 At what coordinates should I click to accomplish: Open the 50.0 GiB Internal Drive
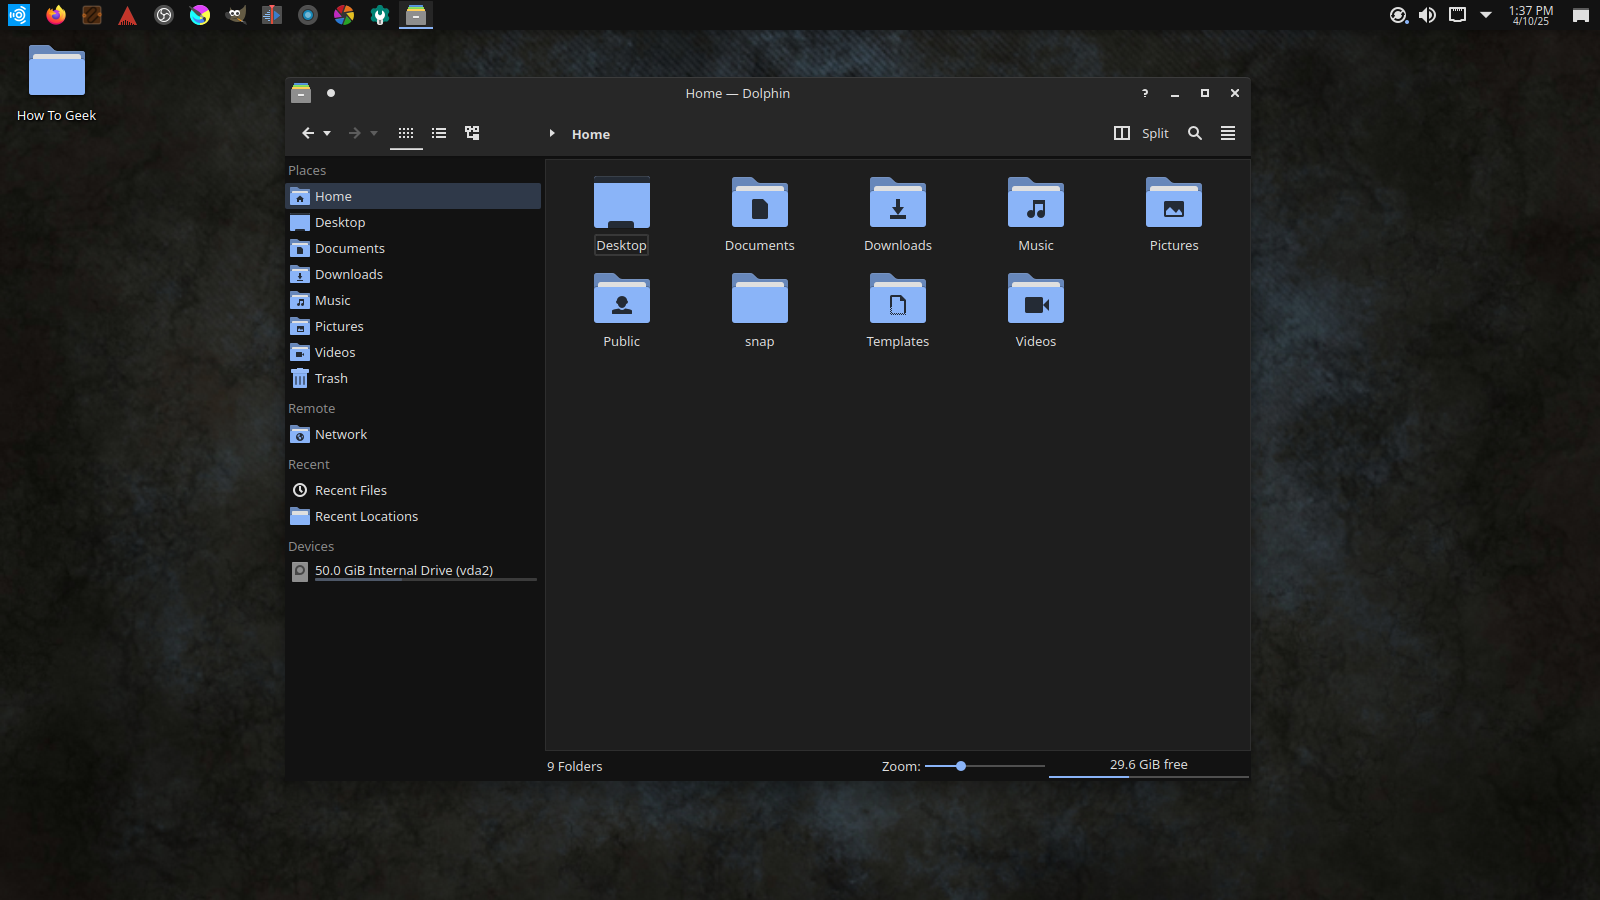pos(403,570)
